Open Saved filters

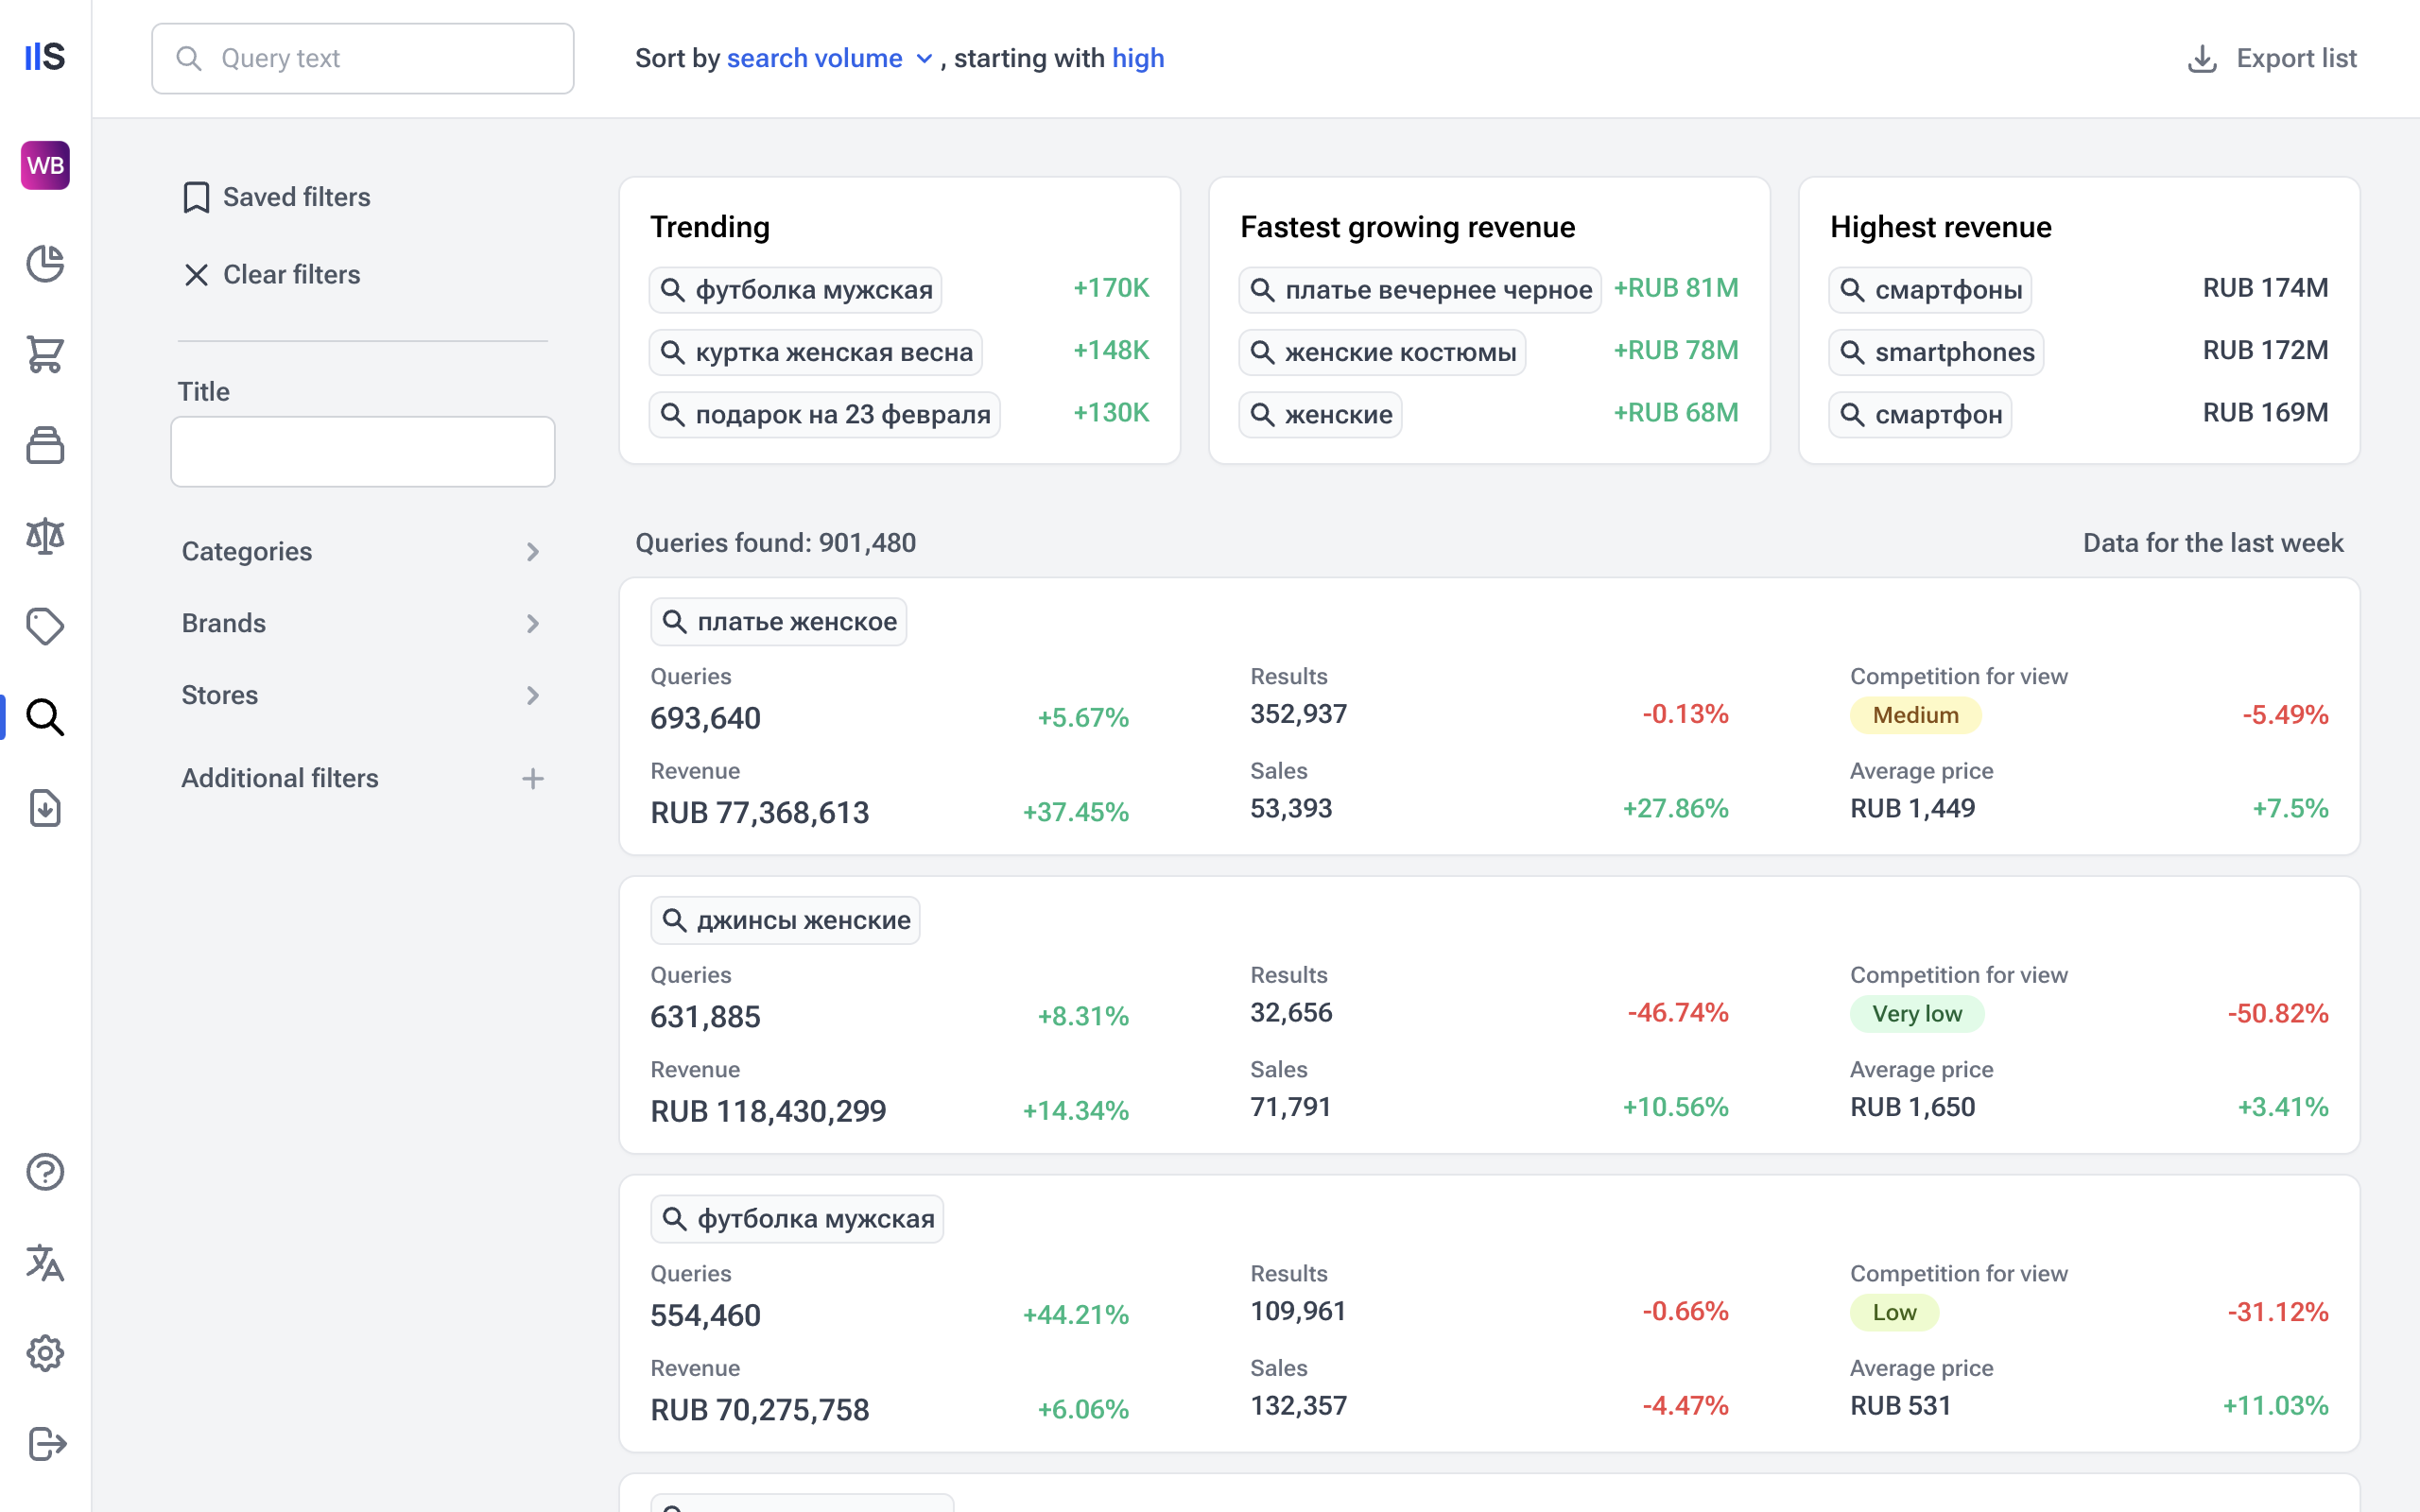[277, 197]
